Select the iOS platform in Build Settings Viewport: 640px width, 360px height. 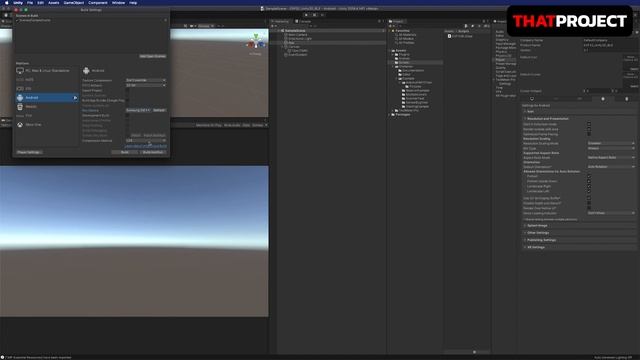click(47, 89)
